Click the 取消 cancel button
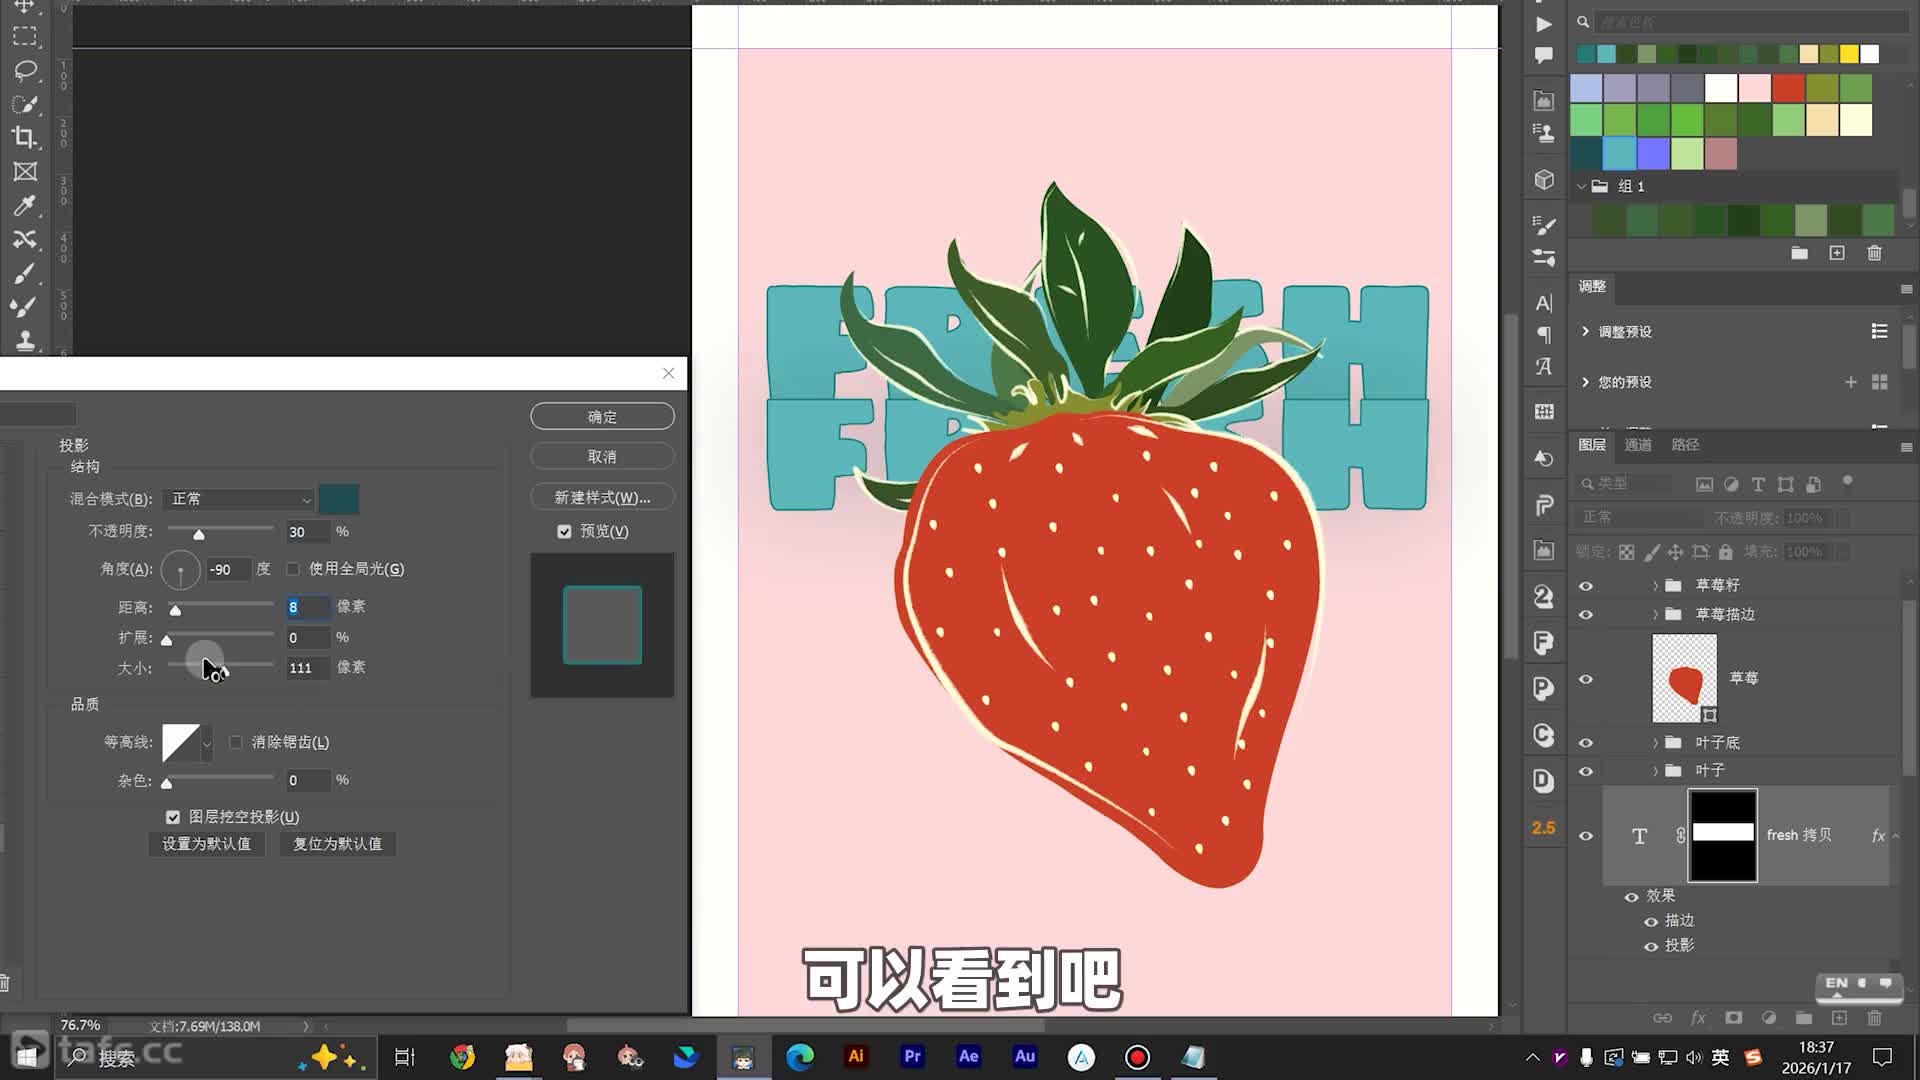The image size is (1920, 1080). pos(602,457)
